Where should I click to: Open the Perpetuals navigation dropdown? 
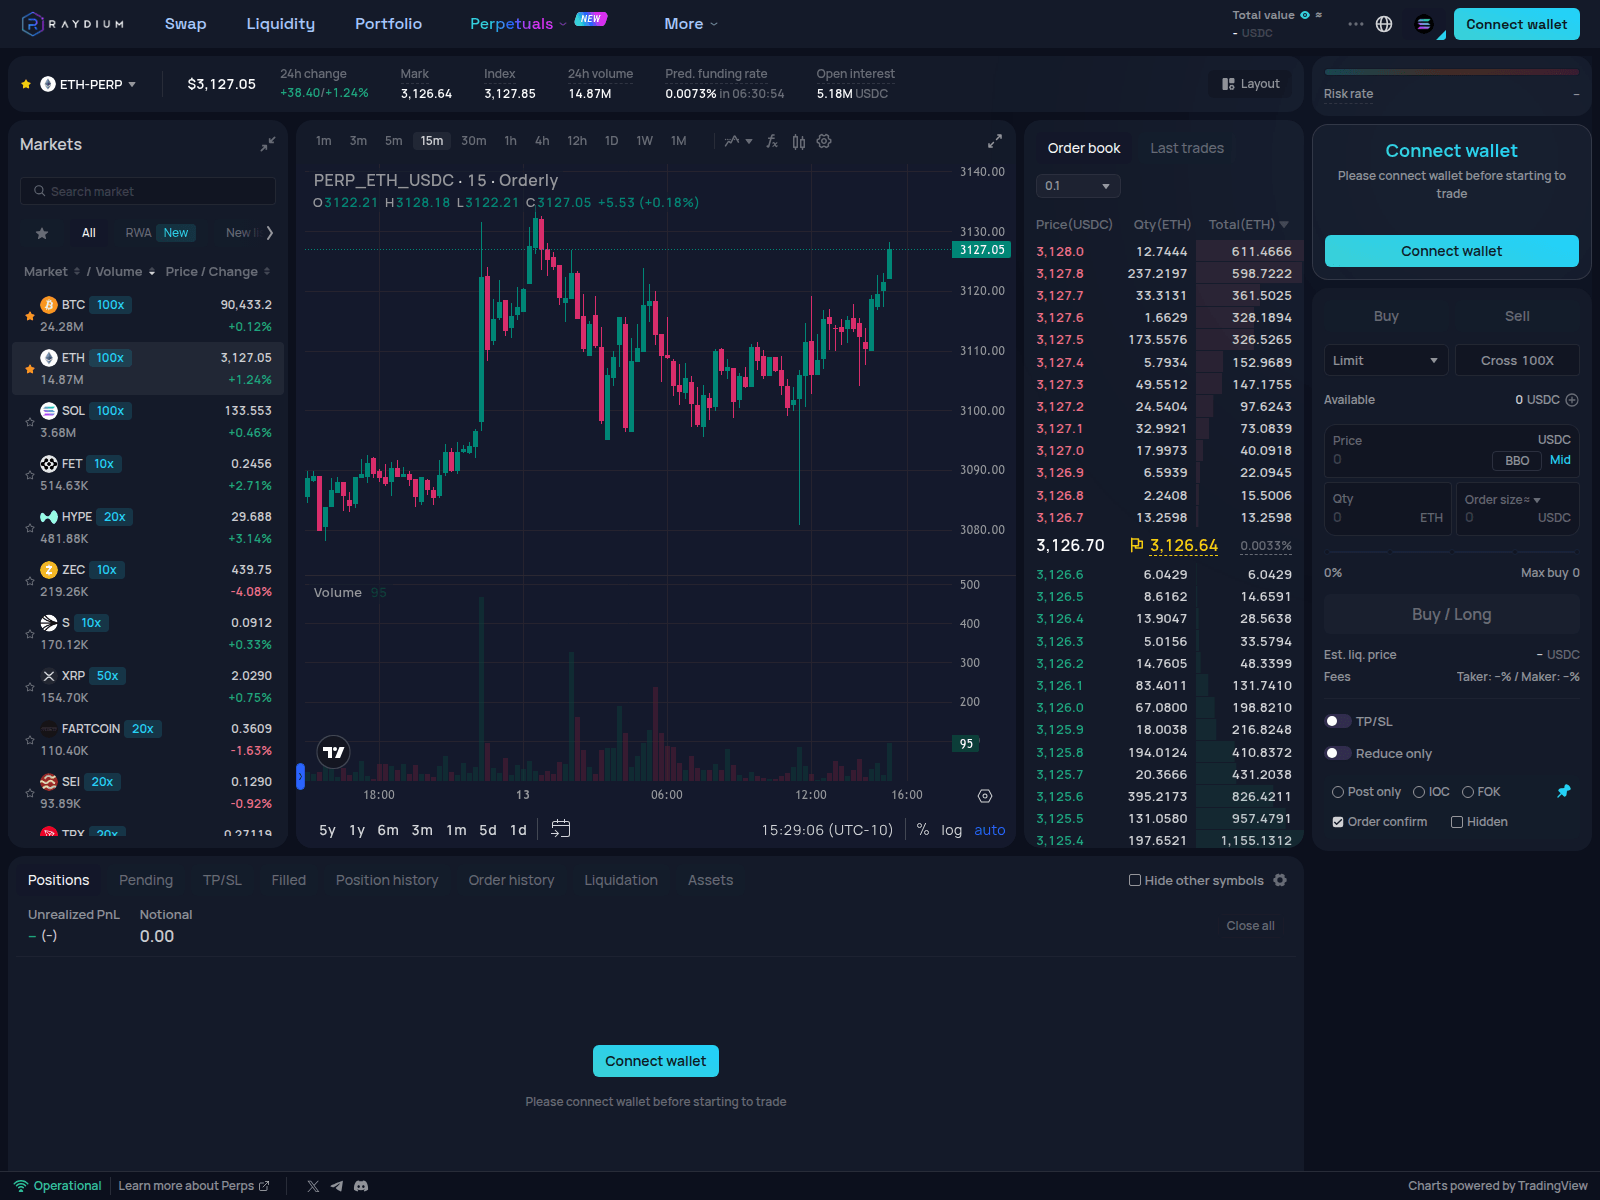(x=518, y=24)
